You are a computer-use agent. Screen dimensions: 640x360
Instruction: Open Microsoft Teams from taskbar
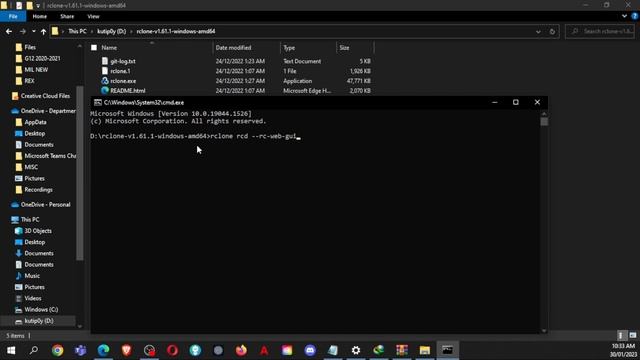pos(80,350)
